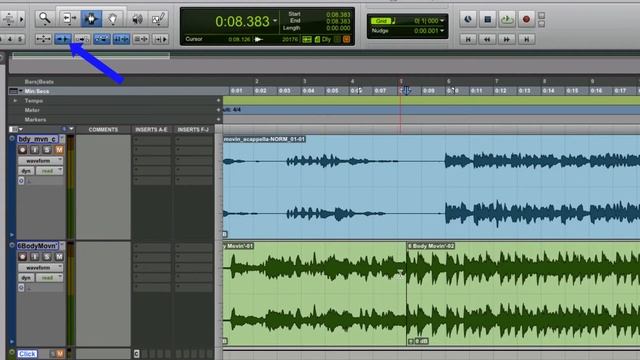Open ruler view selector beside Min:Secs
Screen dimensions: 640x360
15,91
